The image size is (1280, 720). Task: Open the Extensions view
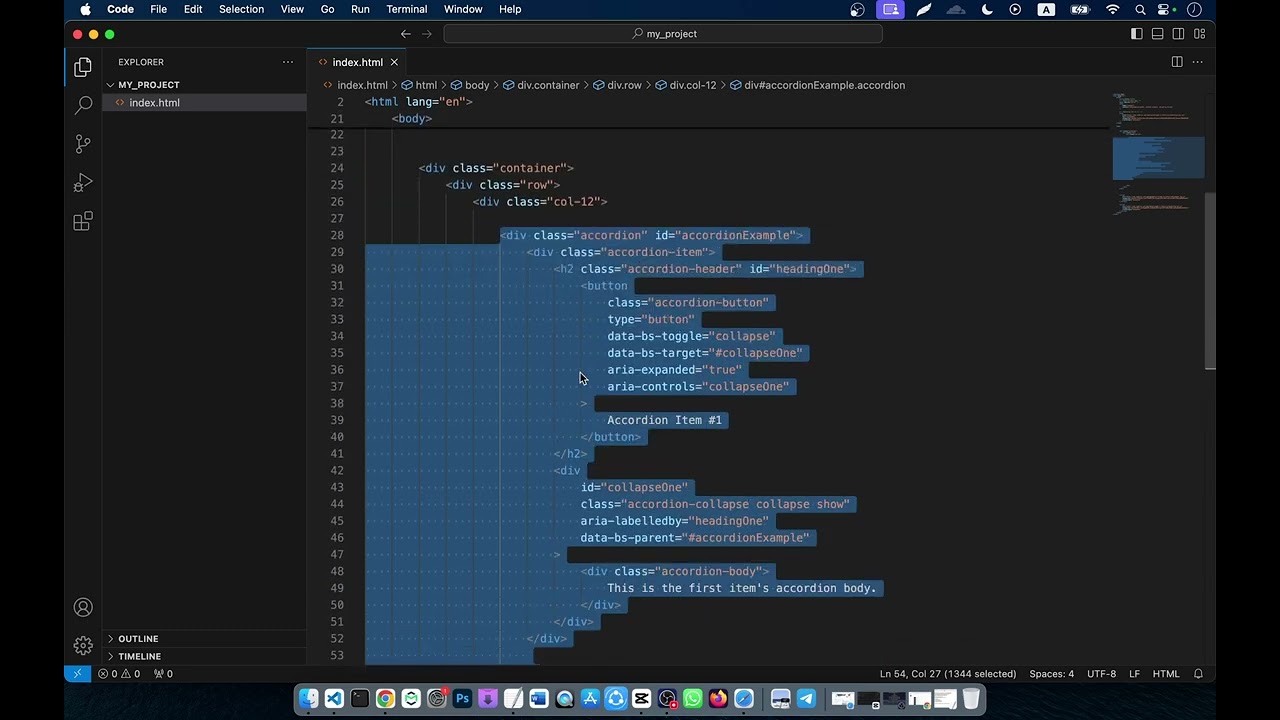pyautogui.click(x=83, y=221)
